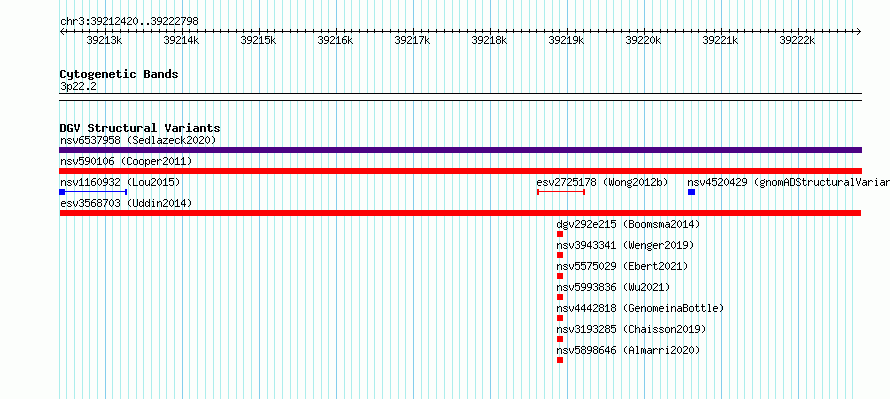Click the blue nsv1160932 variant glyph
Image resolution: width=890 pixels, height=399 pixels.
tap(93, 192)
